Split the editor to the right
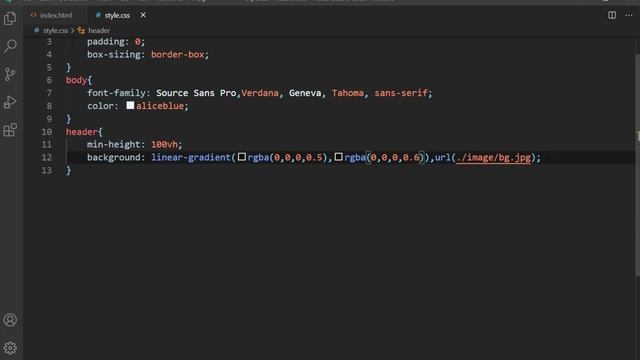 tap(612, 16)
